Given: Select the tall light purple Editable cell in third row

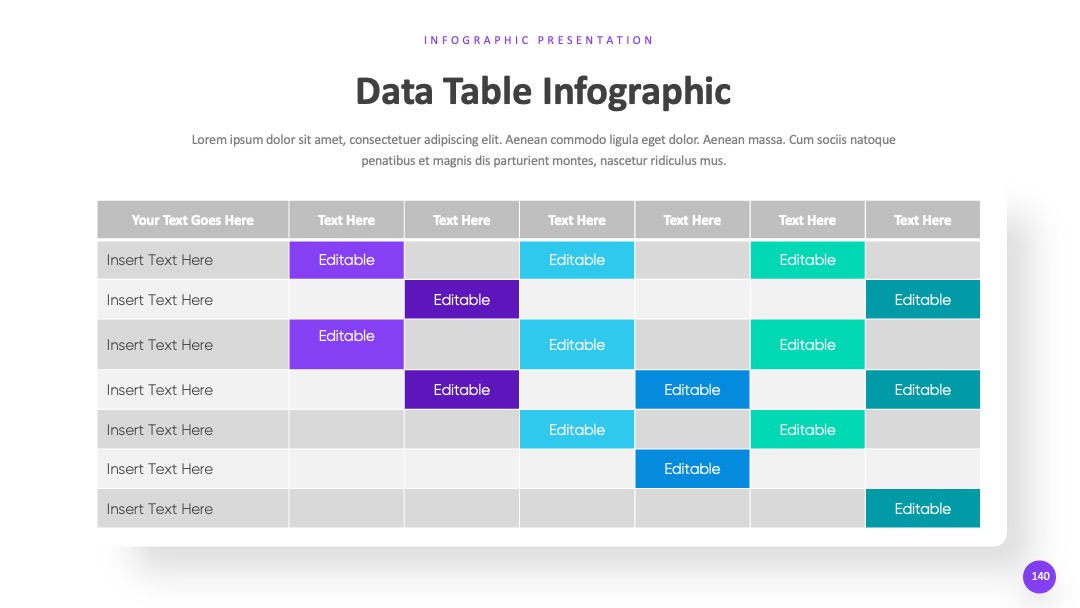Looking at the screenshot, I should 346,344.
